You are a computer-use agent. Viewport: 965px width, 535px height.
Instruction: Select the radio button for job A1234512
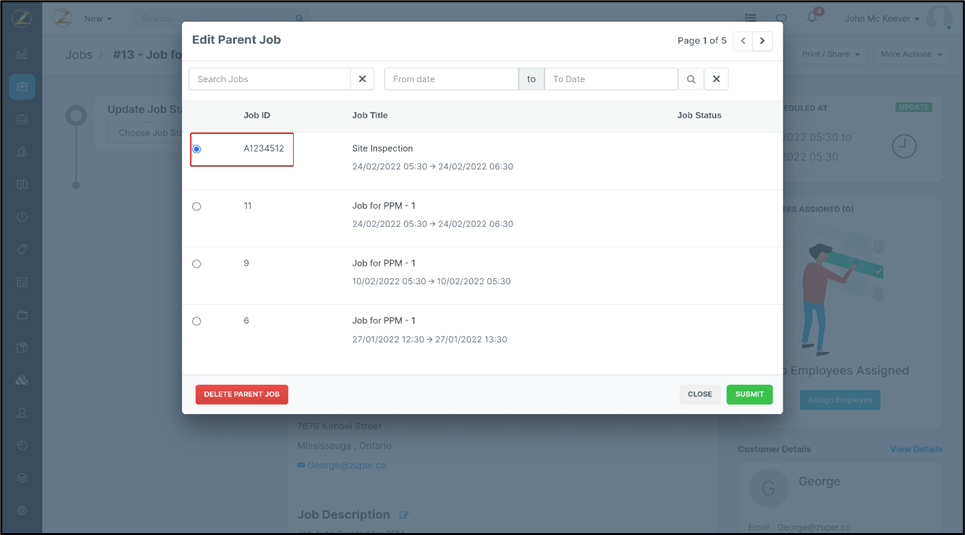coord(197,149)
